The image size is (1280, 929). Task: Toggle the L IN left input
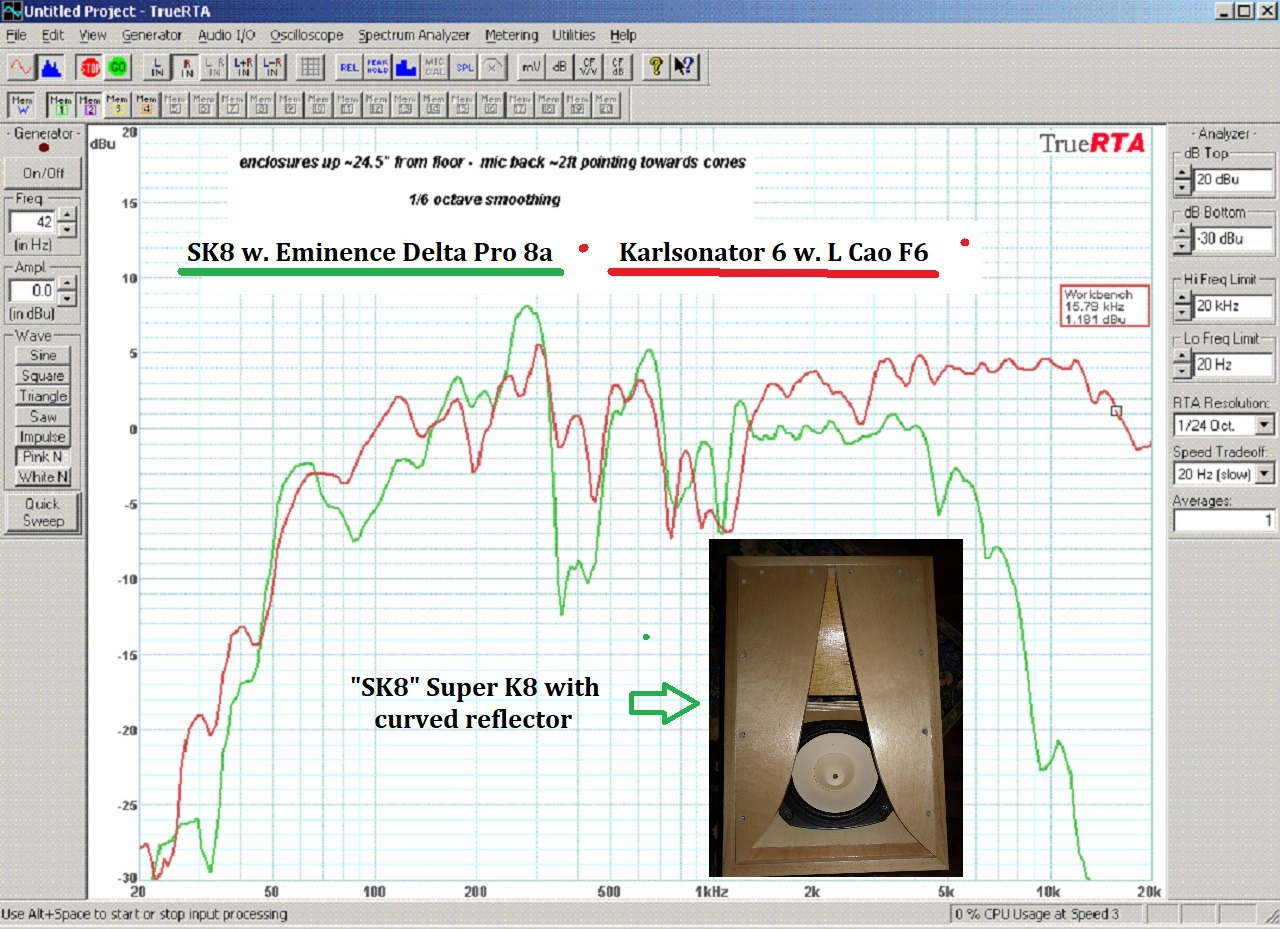tap(157, 67)
